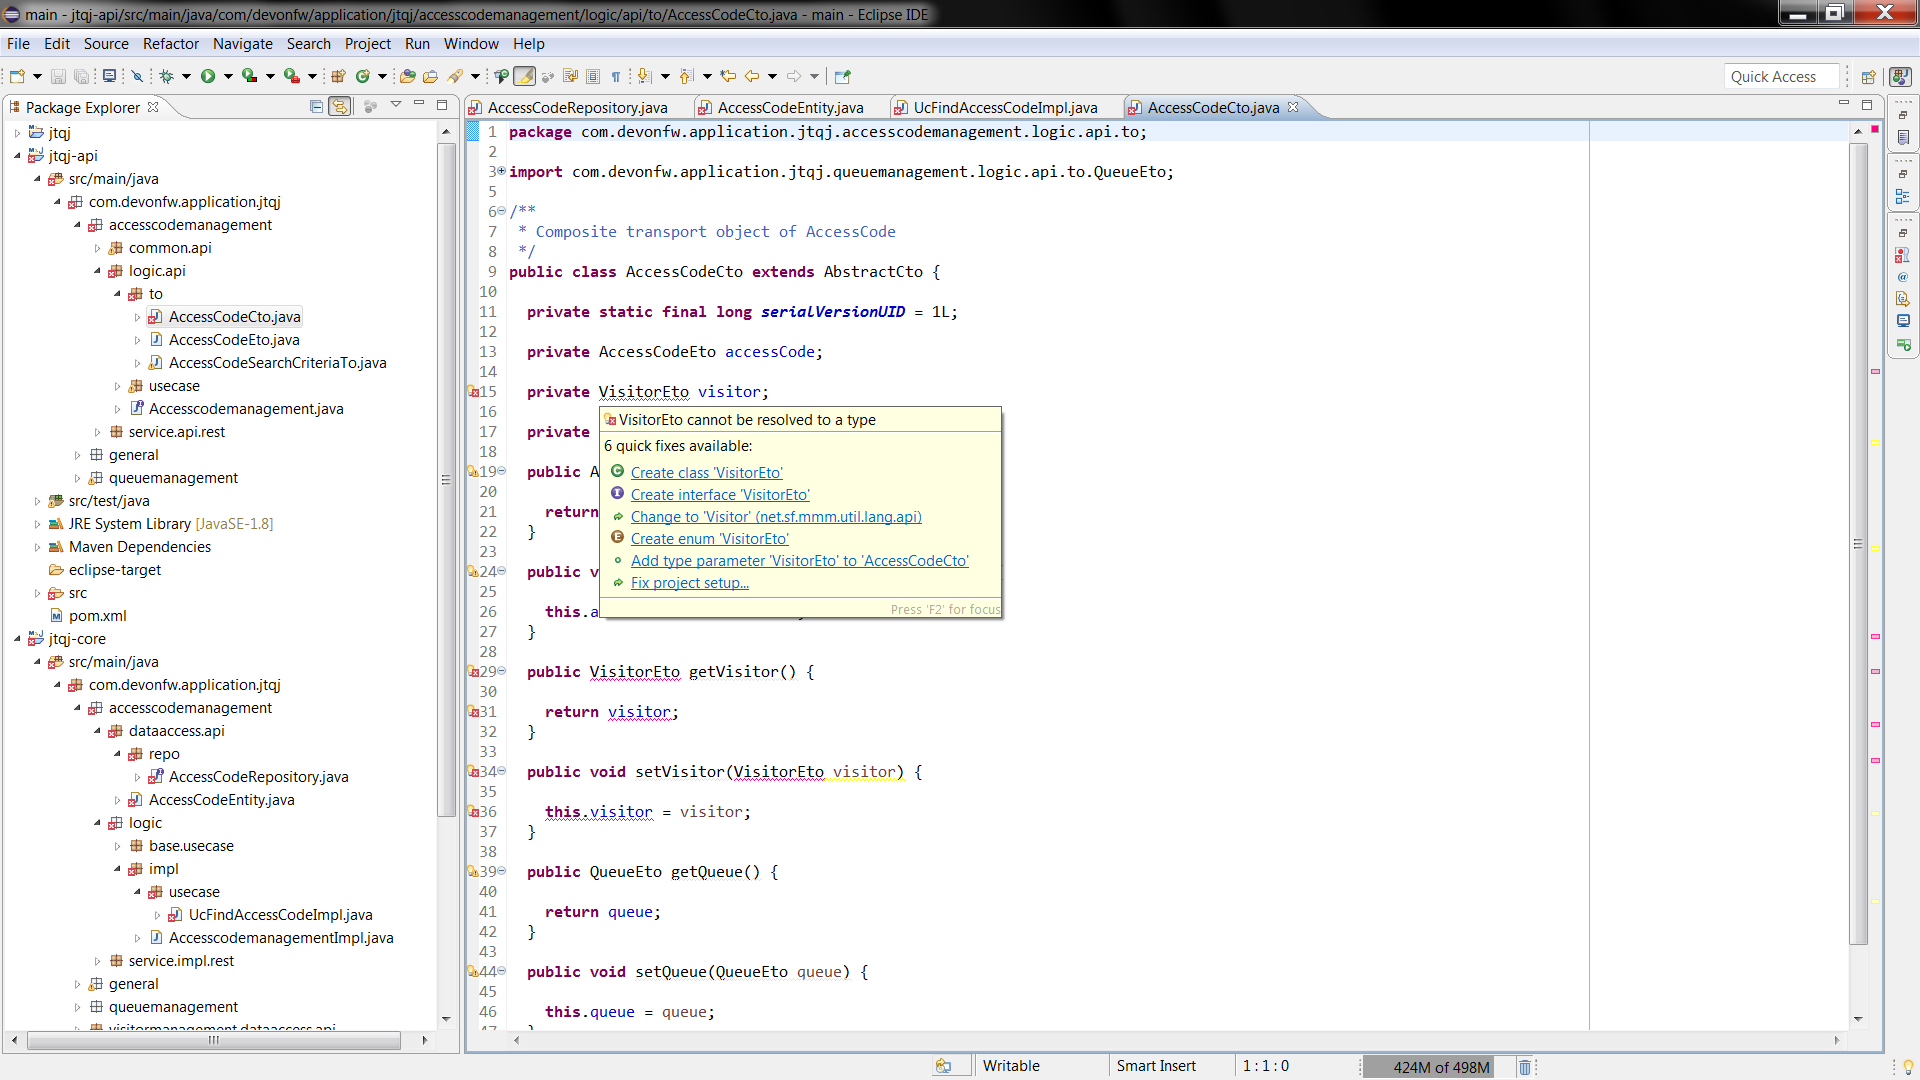Click the New Java Project toolbar icon
Viewport: 1920px width, 1080px height.
tap(337, 75)
